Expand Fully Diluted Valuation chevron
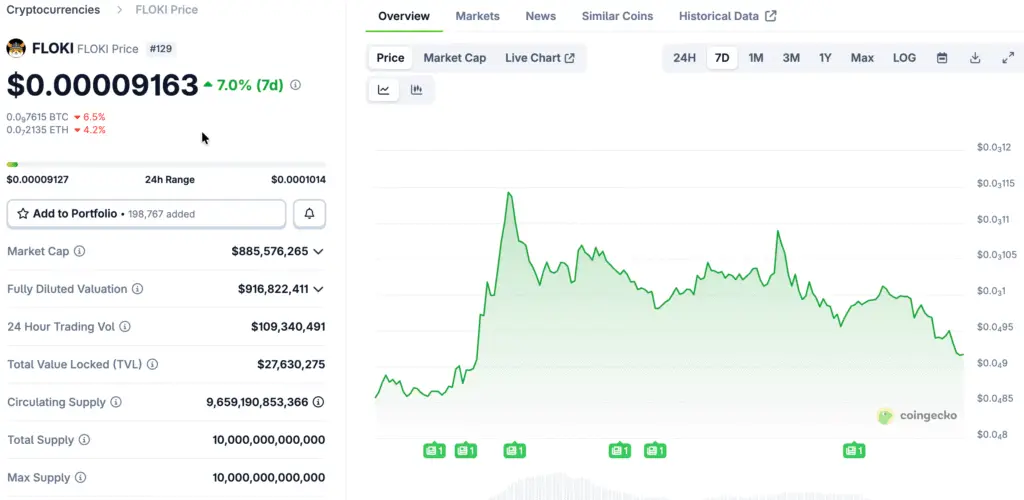 coord(318,289)
